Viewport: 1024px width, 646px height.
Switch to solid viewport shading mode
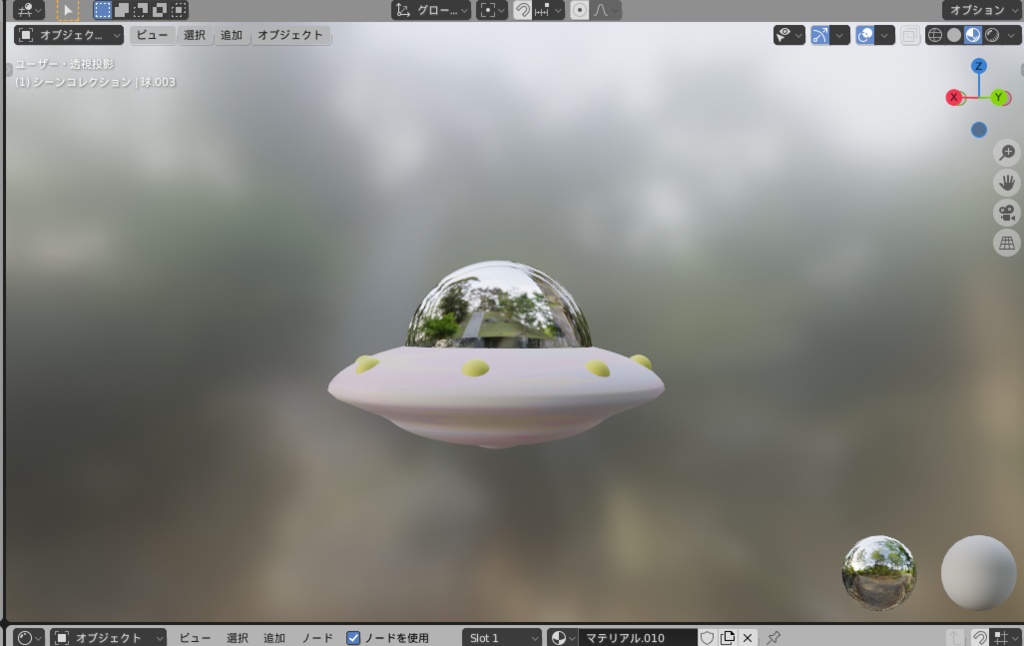(x=954, y=36)
